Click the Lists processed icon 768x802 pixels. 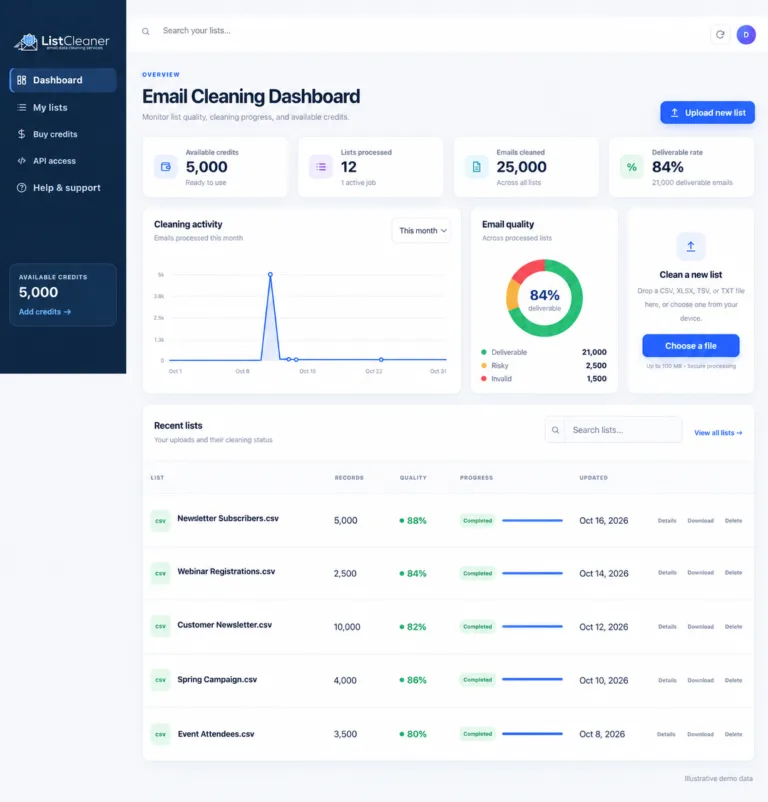[321, 167]
